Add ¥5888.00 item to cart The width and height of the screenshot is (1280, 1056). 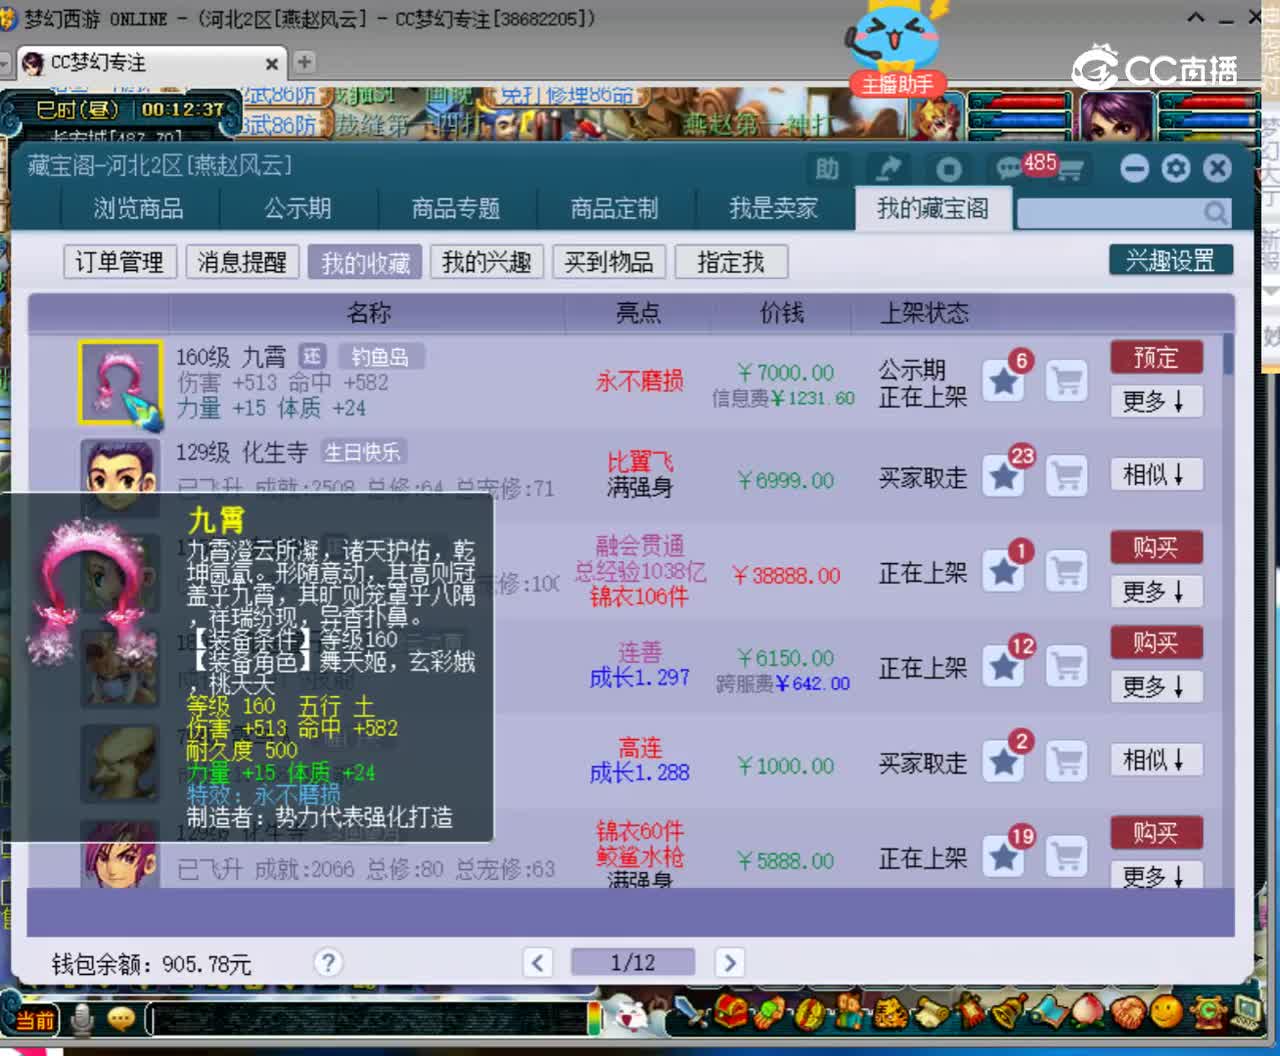(x=1067, y=856)
